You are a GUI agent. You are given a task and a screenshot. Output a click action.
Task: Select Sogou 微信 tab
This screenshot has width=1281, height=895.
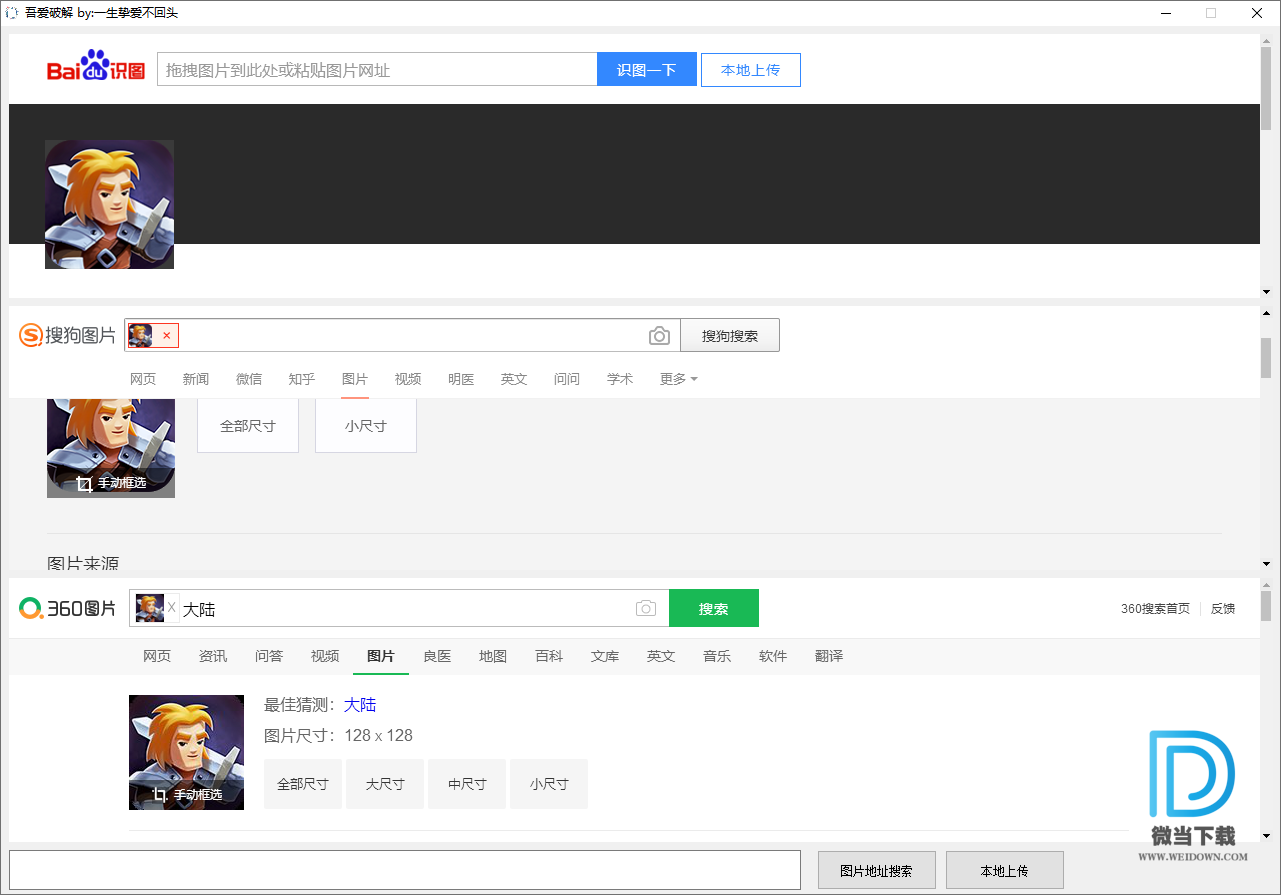(249, 379)
